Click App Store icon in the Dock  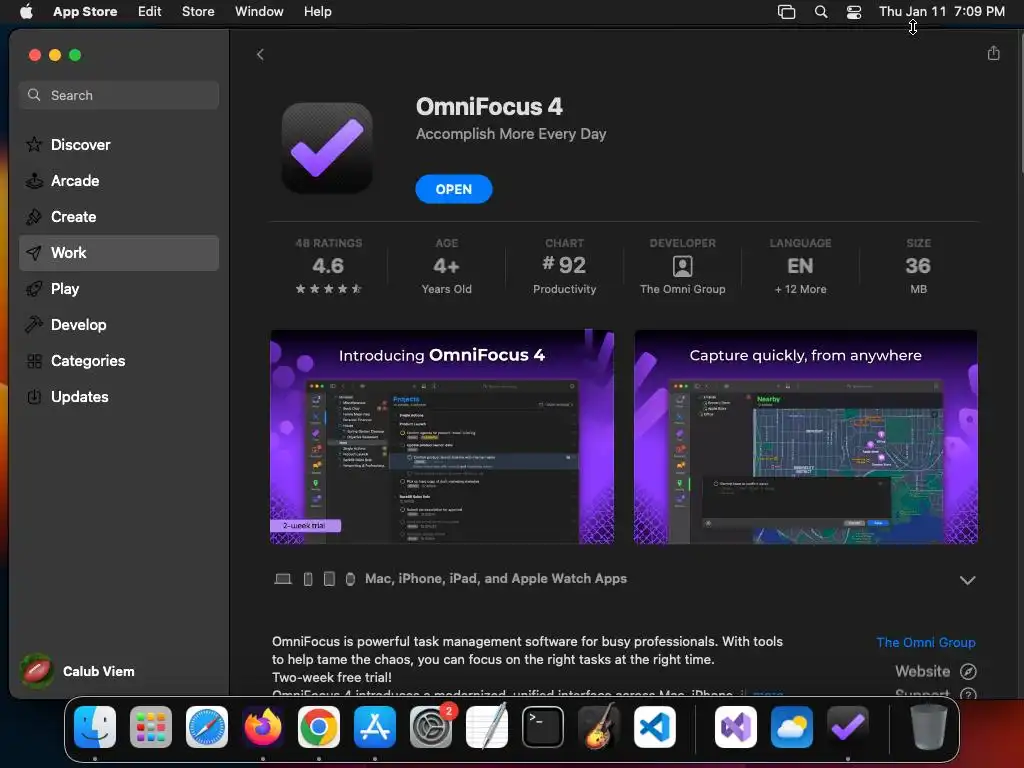[x=375, y=727]
